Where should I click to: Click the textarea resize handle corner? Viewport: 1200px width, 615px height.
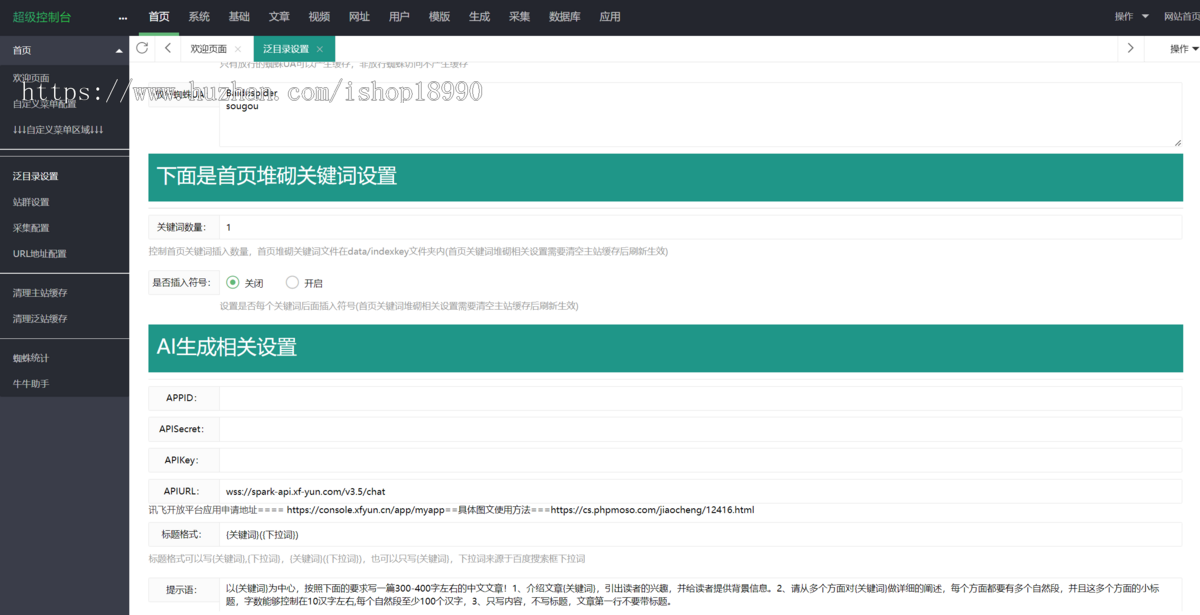(x=1177, y=142)
